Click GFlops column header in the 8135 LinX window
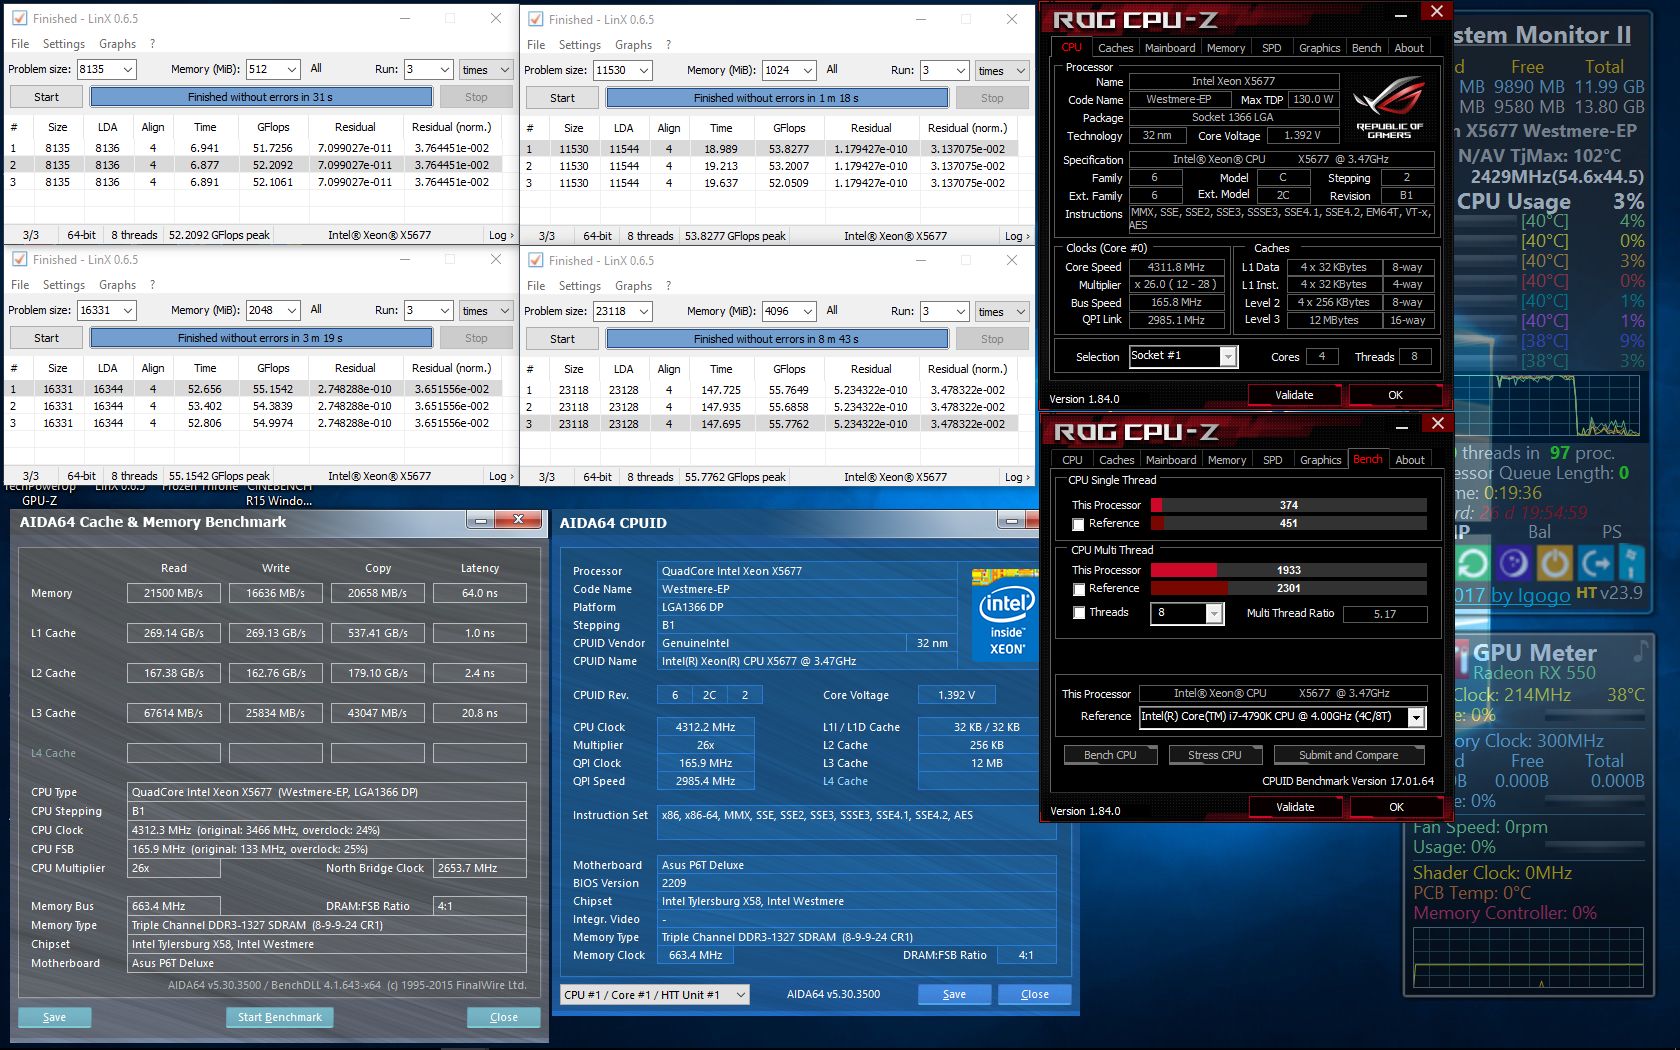1680x1050 pixels. click(273, 127)
